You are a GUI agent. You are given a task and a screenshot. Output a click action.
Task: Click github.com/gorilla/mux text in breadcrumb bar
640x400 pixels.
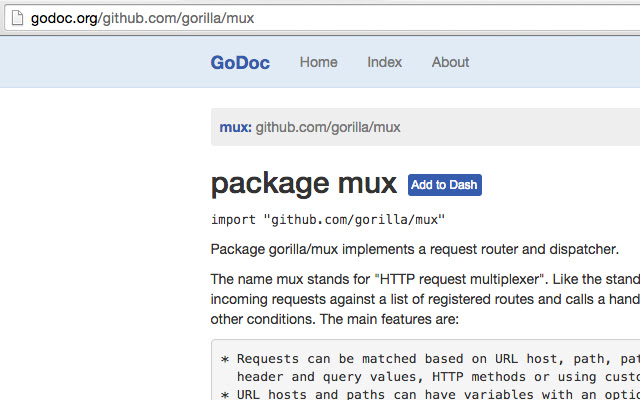click(328, 127)
